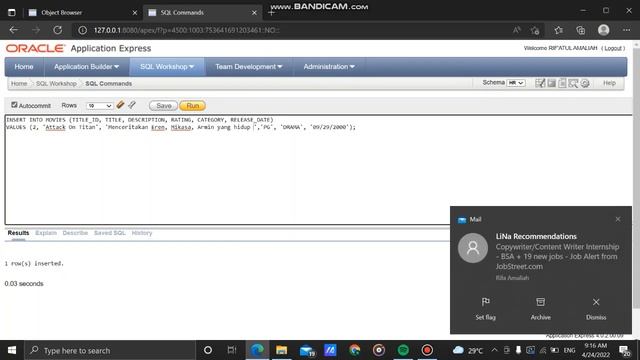Viewport: 640px width, 360px height.
Task: Click the SQL Commands shortcut icon beside Schema
Action: pos(551,83)
